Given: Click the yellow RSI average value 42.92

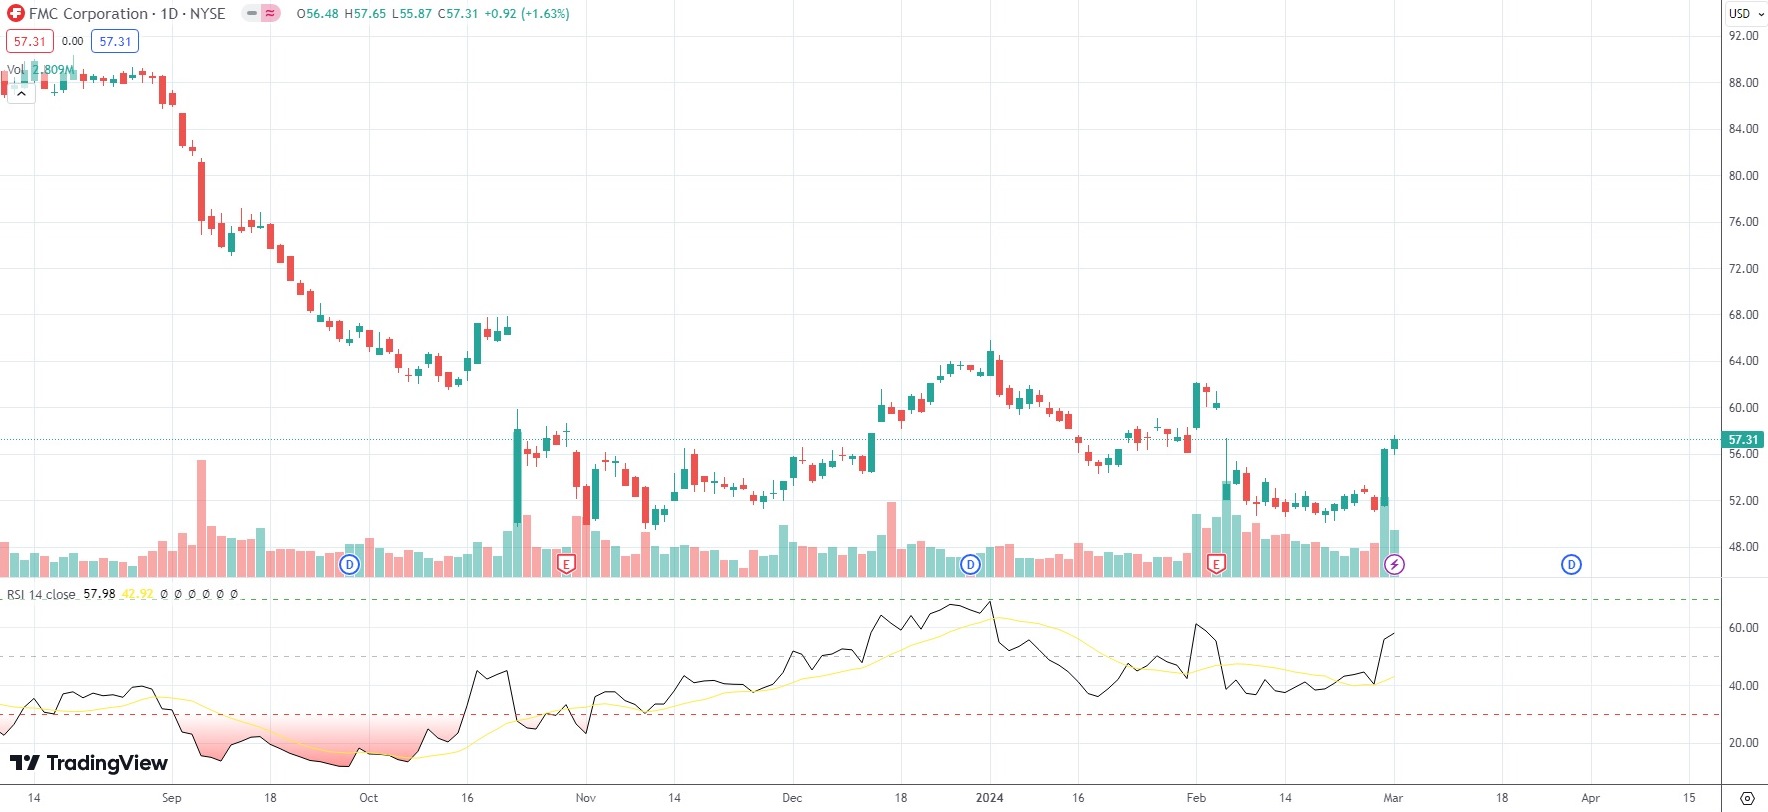Looking at the screenshot, I should 137,594.
